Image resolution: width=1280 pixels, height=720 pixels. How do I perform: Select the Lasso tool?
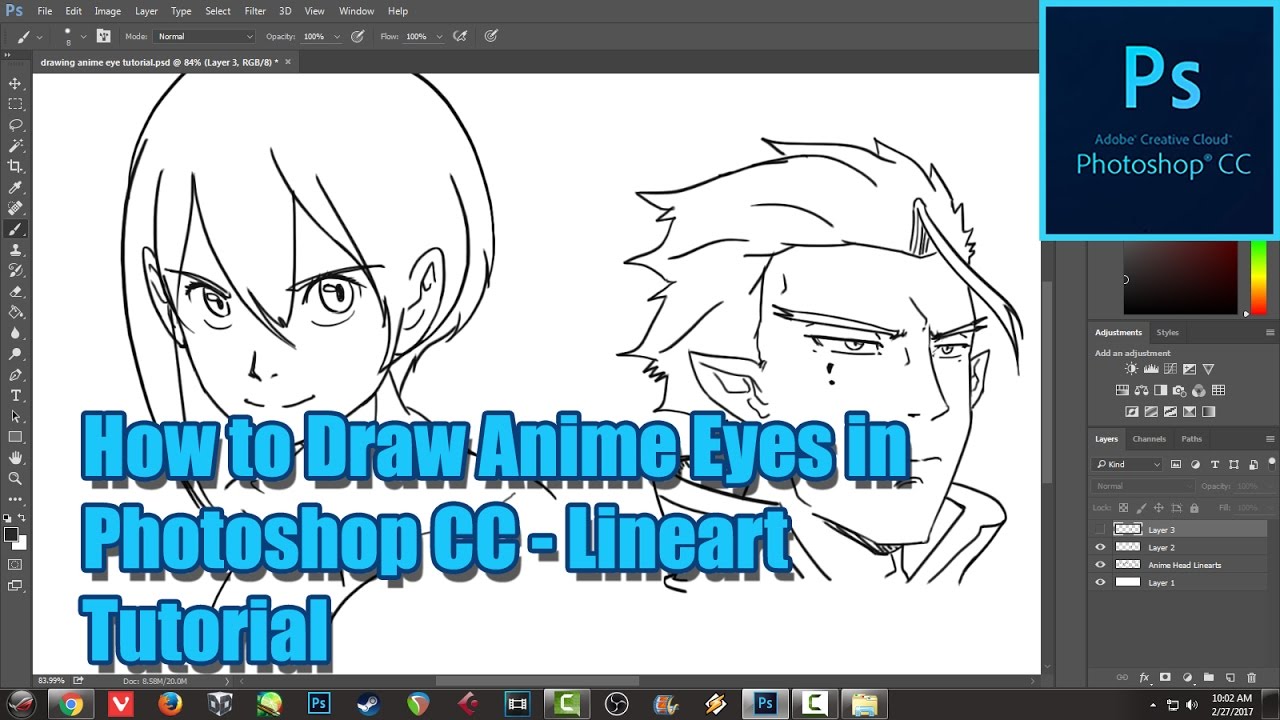point(15,125)
